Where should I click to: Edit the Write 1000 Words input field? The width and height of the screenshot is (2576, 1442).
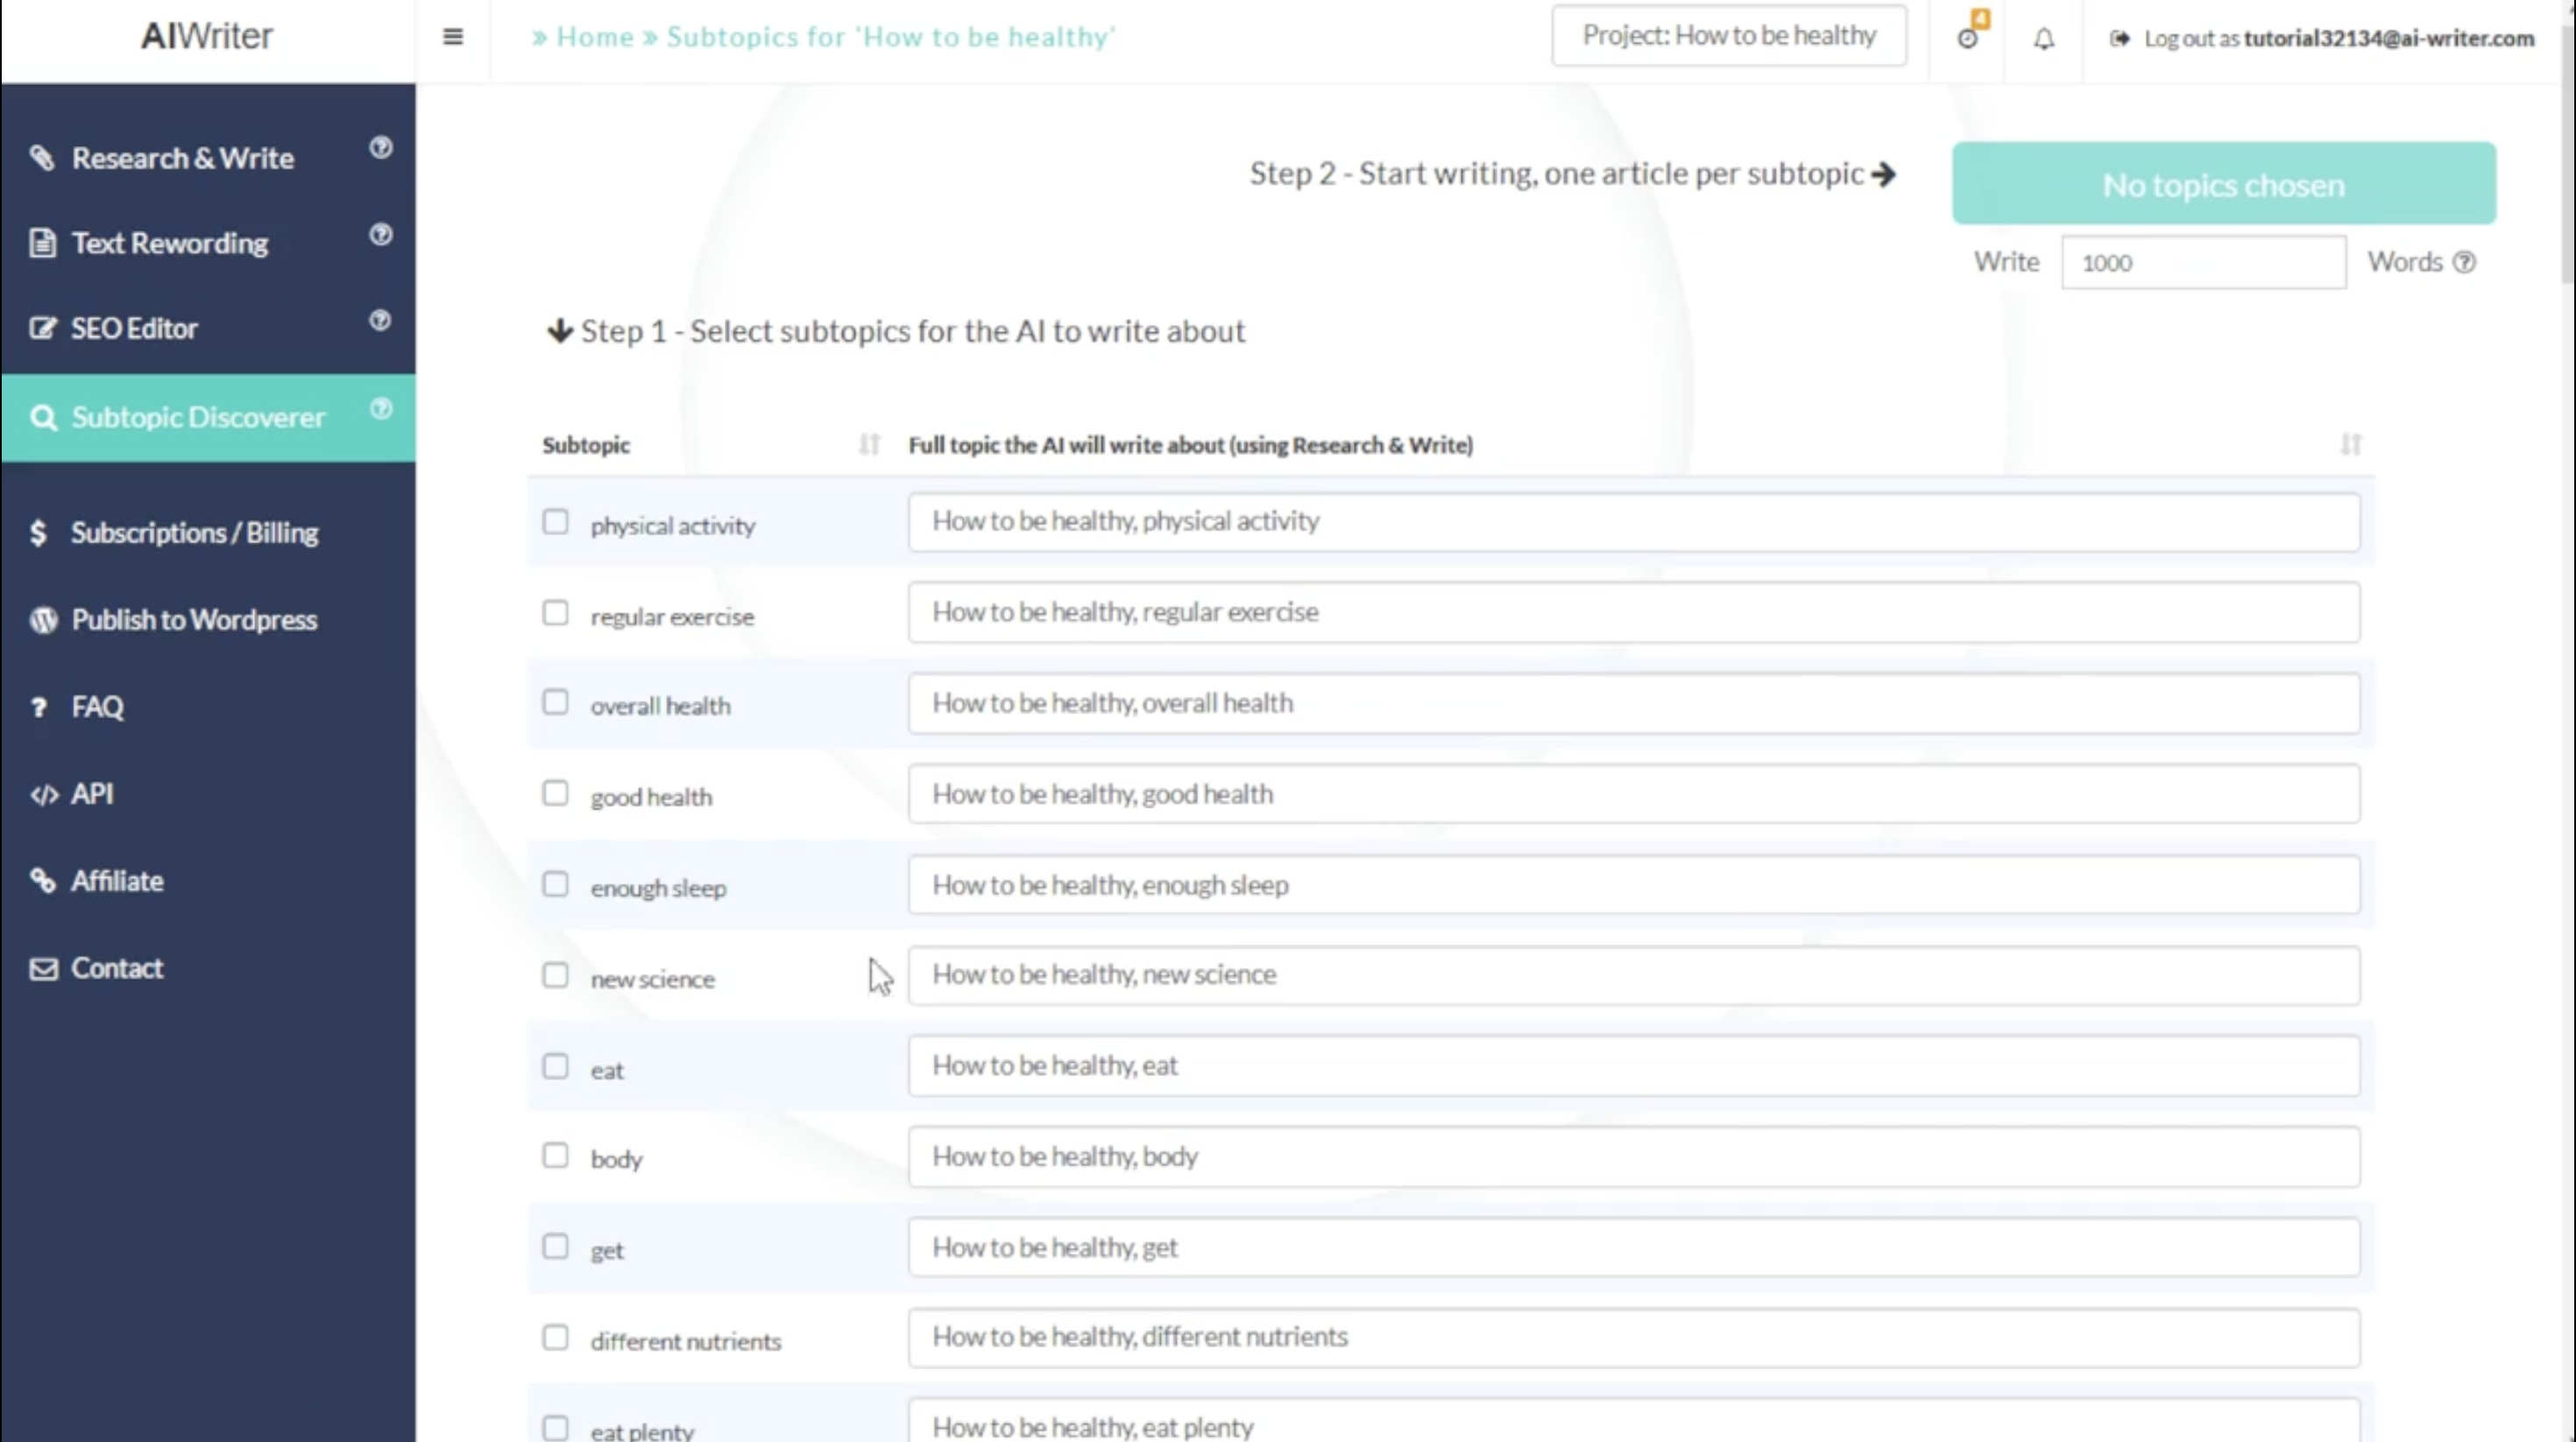(x=2203, y=262)
